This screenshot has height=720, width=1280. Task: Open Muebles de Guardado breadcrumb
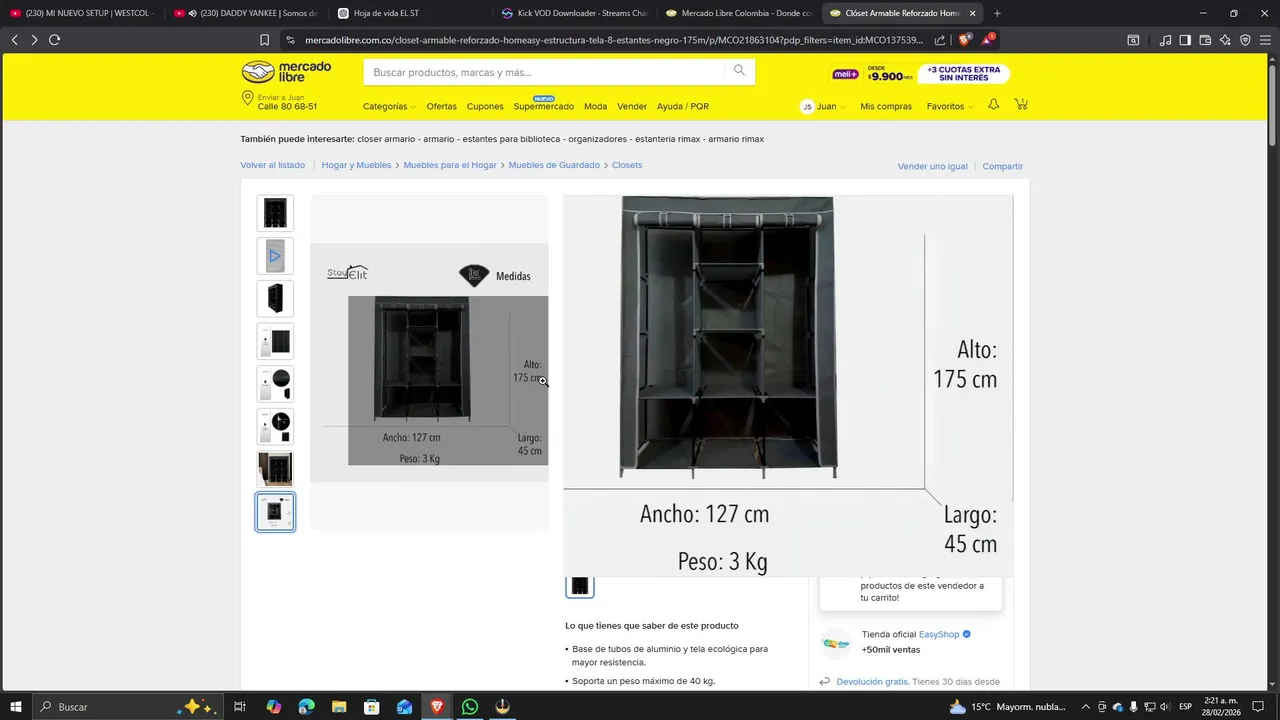click(554, 165)
